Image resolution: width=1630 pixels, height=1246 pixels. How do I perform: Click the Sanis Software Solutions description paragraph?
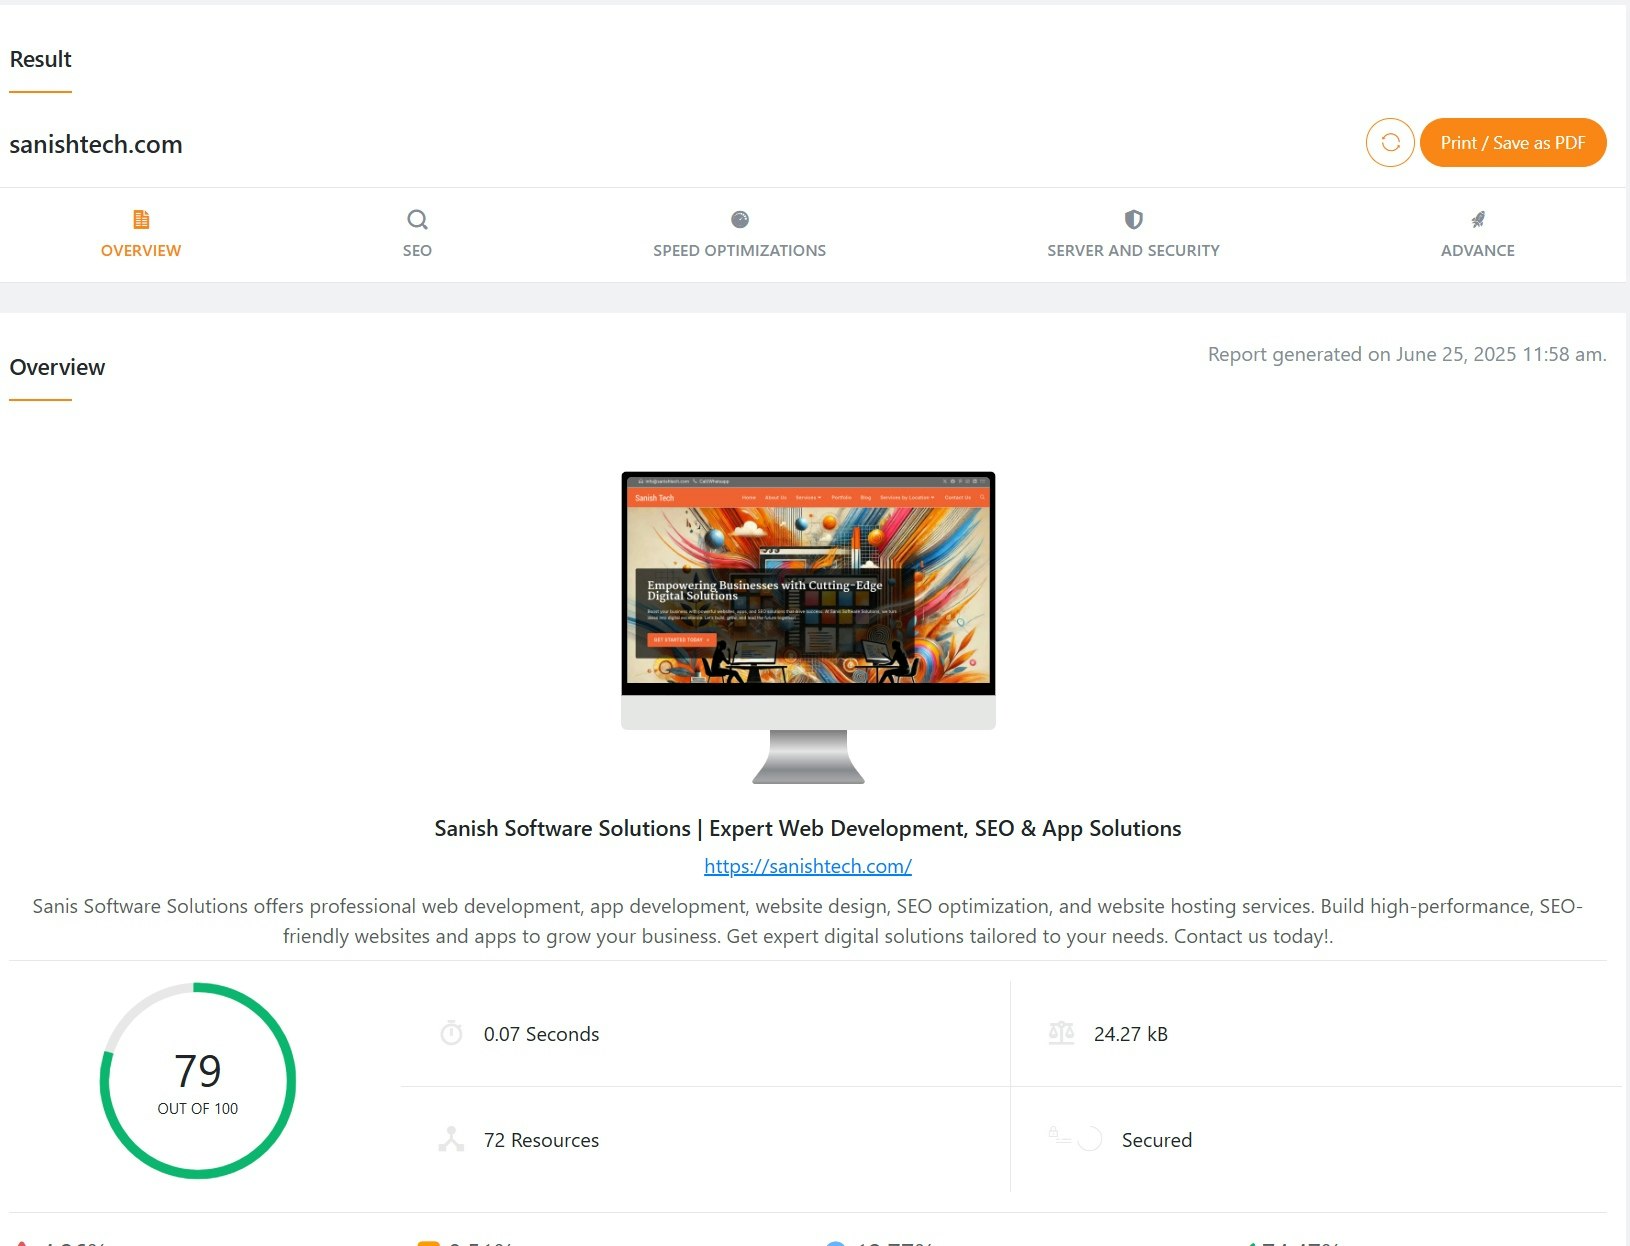tap(808, 921)
